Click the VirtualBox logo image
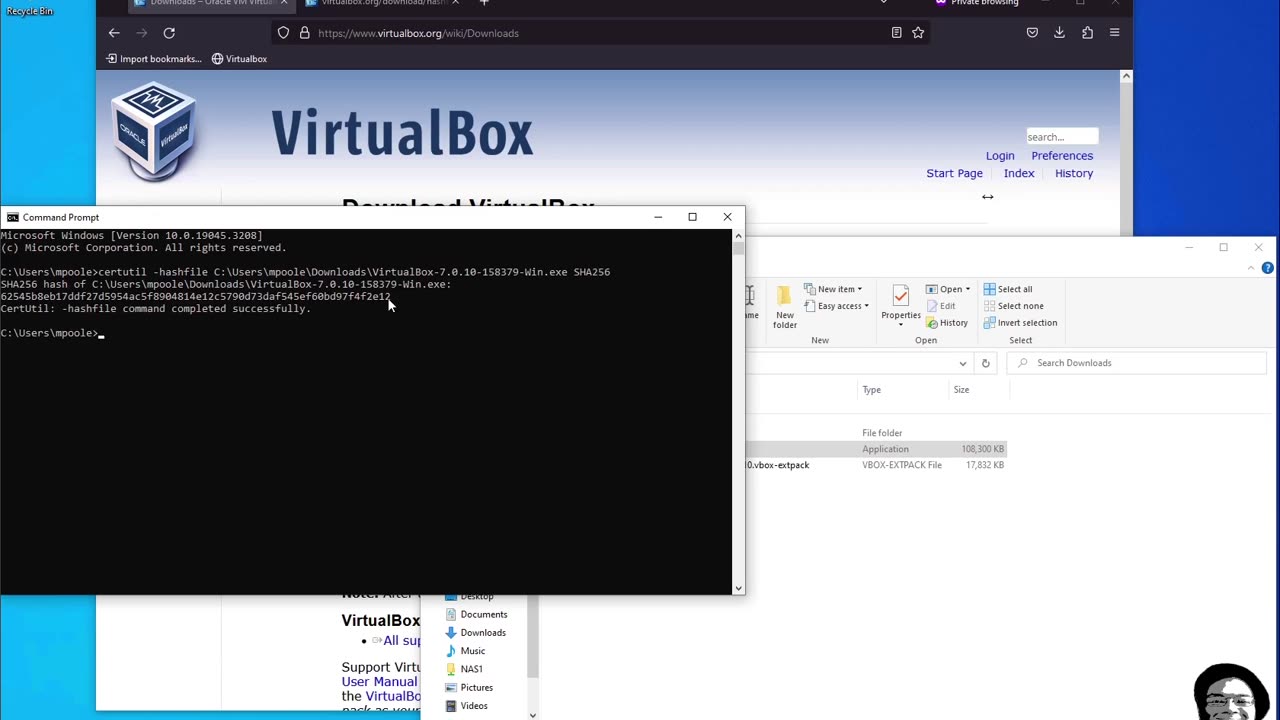The height and width of the screenshot is (720, 1280). pyautogui.click(x=154, y=132)
